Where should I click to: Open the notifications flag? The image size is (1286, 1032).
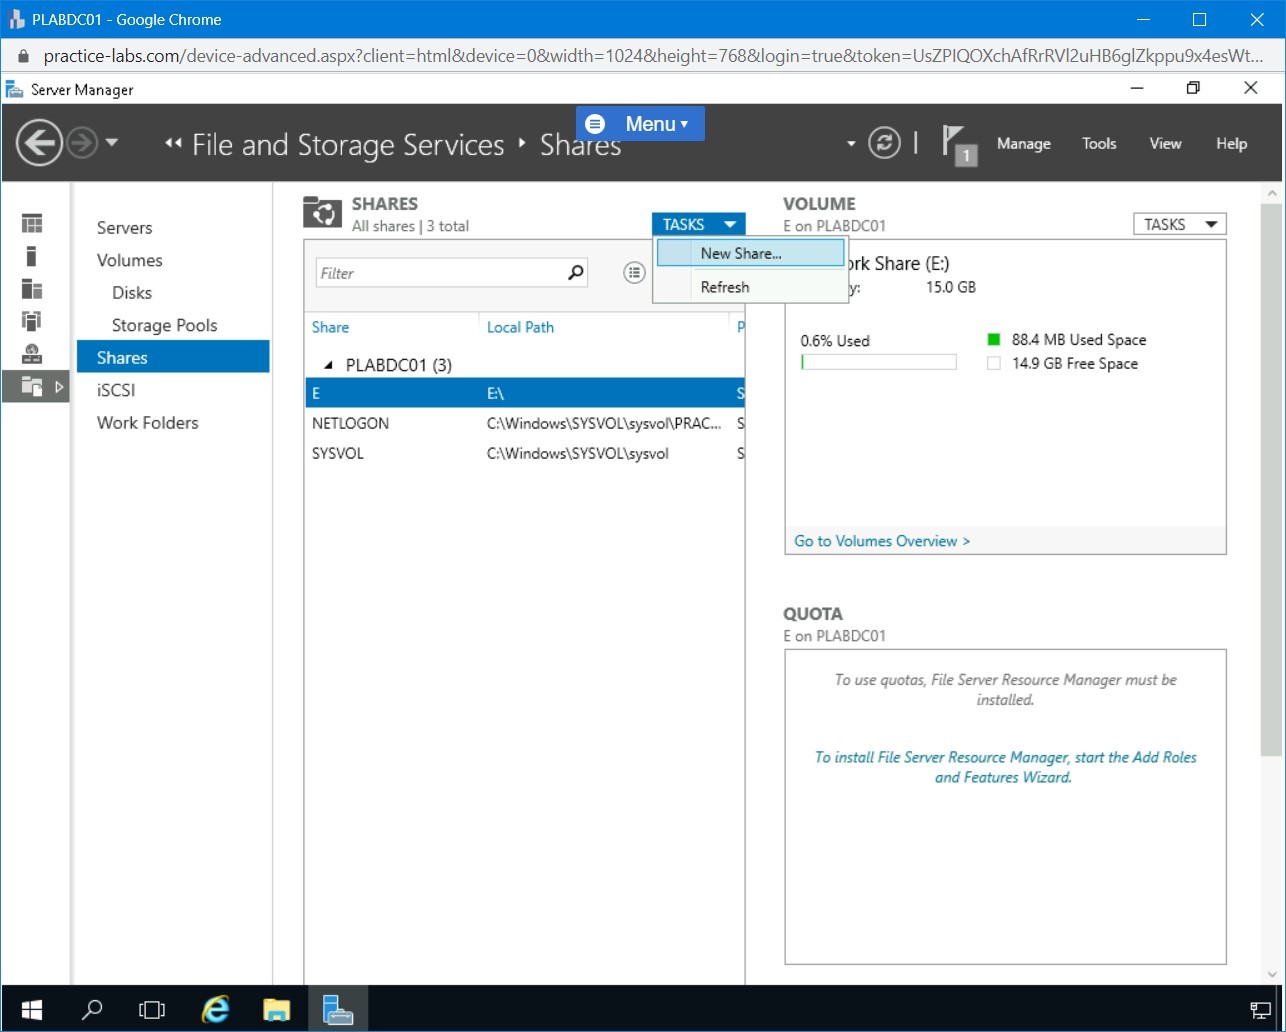click(x=958, y=144)
